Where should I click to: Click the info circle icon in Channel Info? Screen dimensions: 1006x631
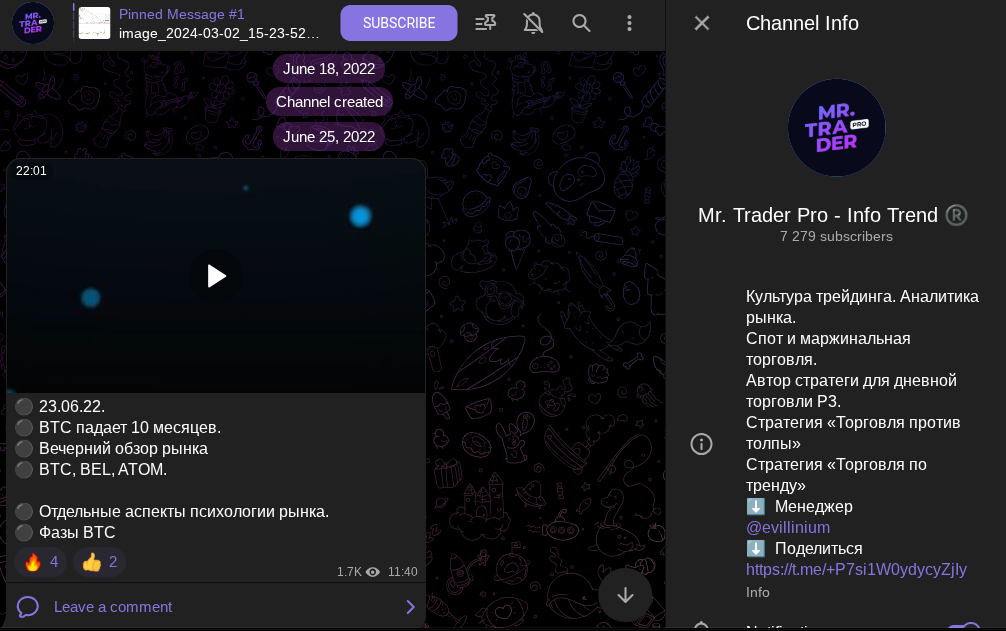(701, 444)
